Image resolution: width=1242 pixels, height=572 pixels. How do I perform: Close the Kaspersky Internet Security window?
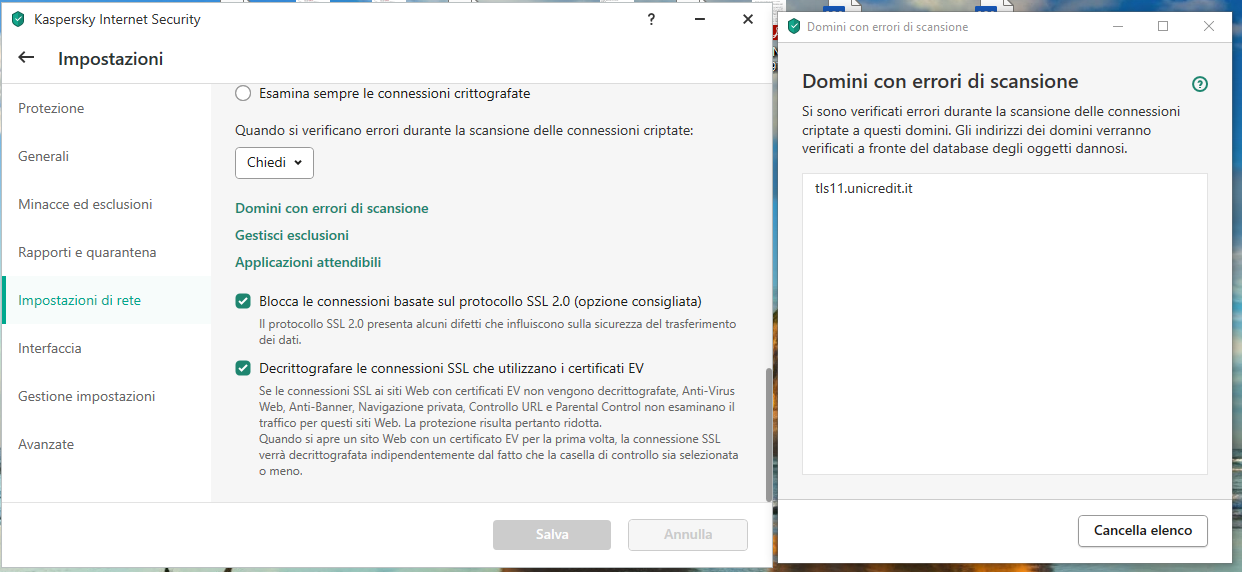click(x=748, y=19)
